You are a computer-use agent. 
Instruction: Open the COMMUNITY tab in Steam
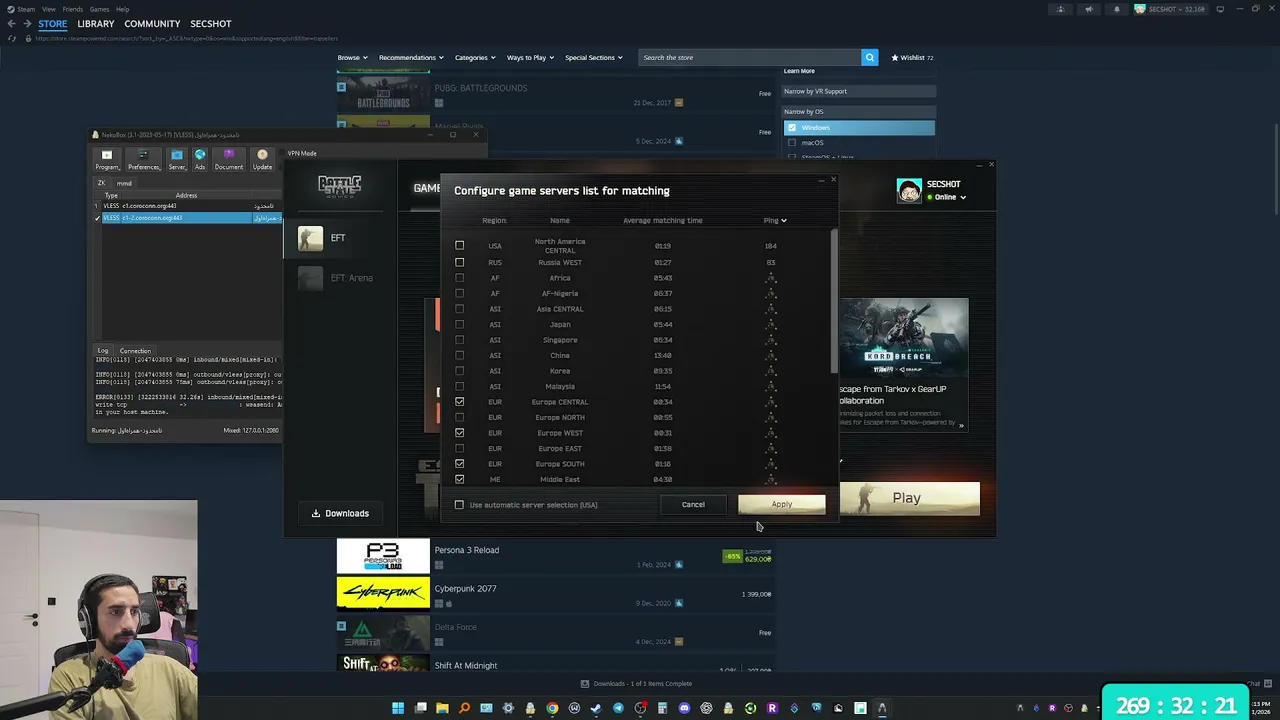152,24
